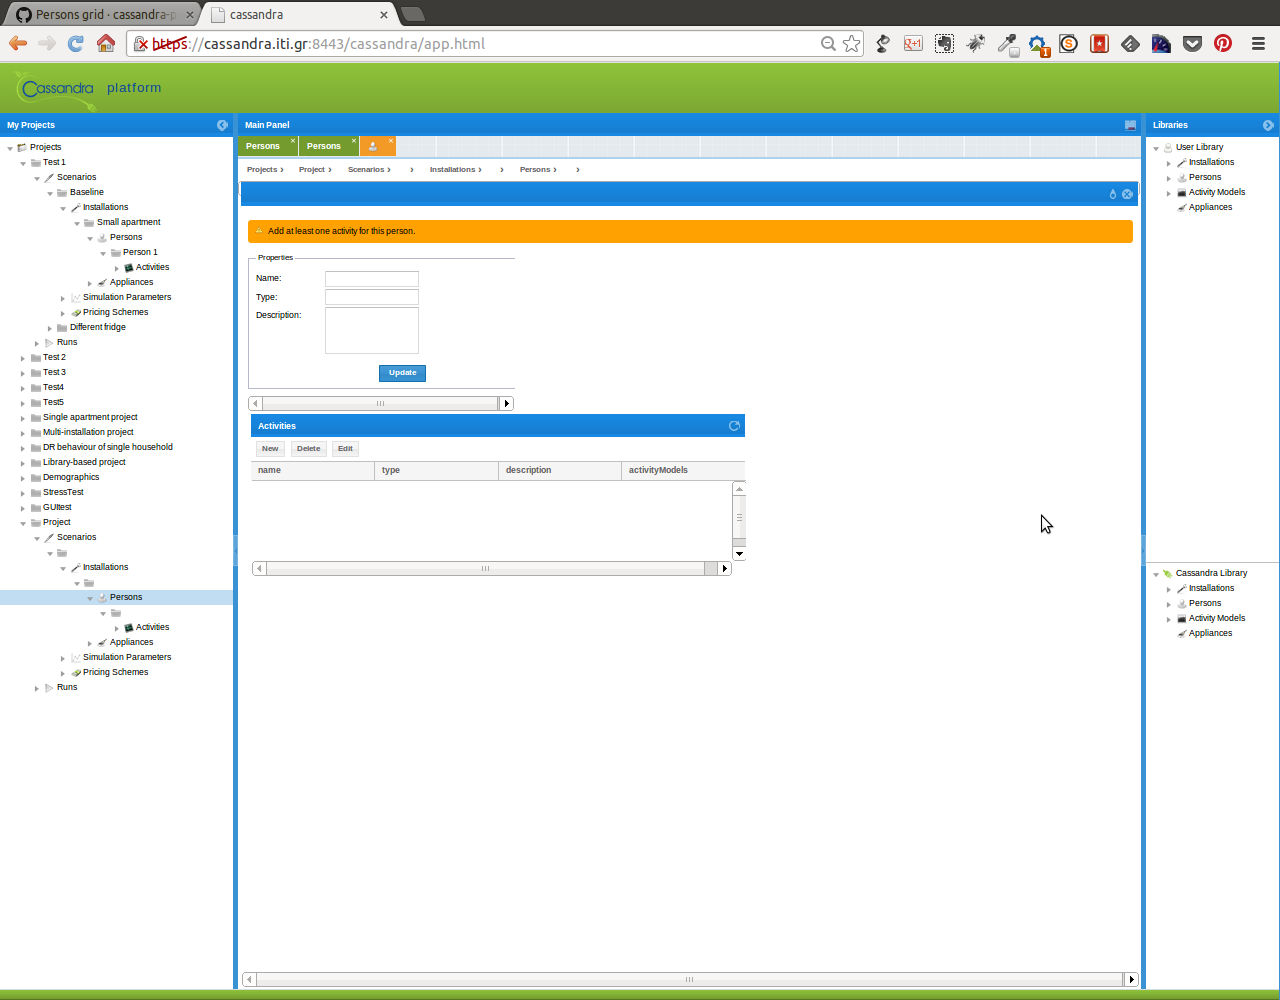Collapse the My Projects panel

[222, 125]
